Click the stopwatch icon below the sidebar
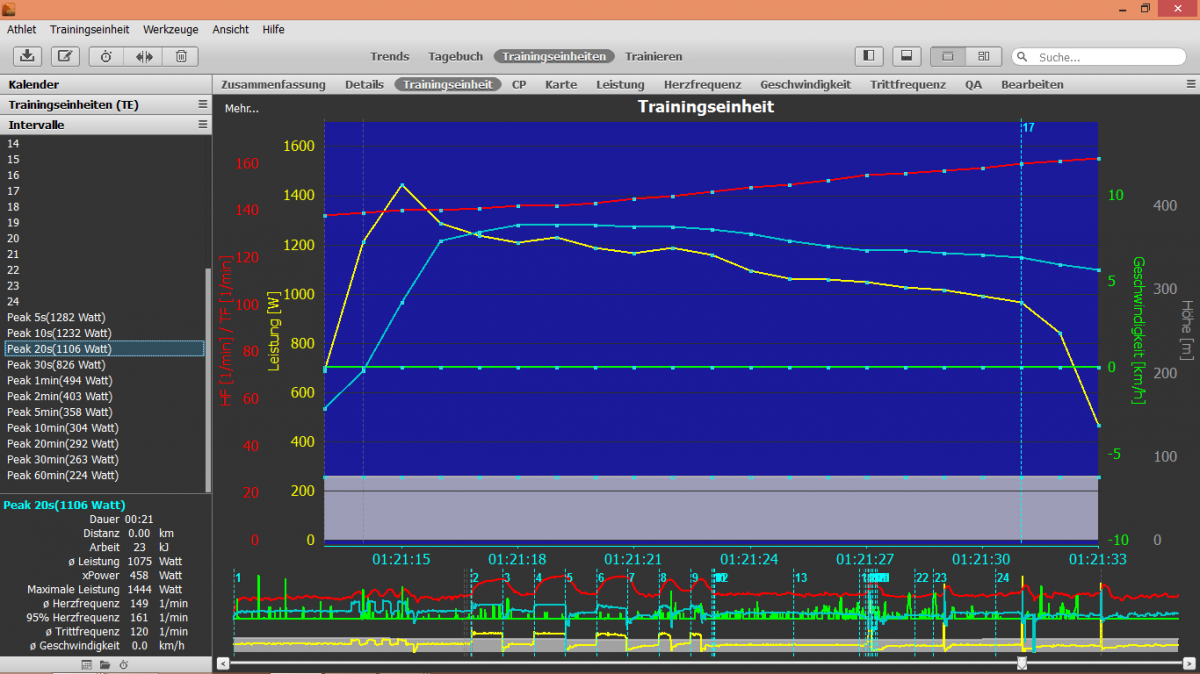Viewport: 1200px width, 674px height. (123, 665)
